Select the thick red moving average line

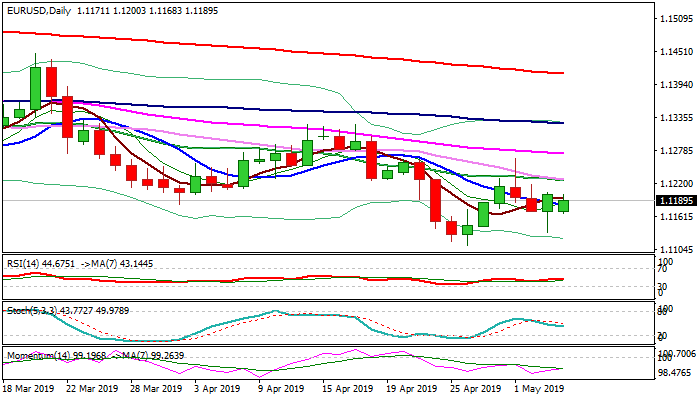[x=300, y=49]
